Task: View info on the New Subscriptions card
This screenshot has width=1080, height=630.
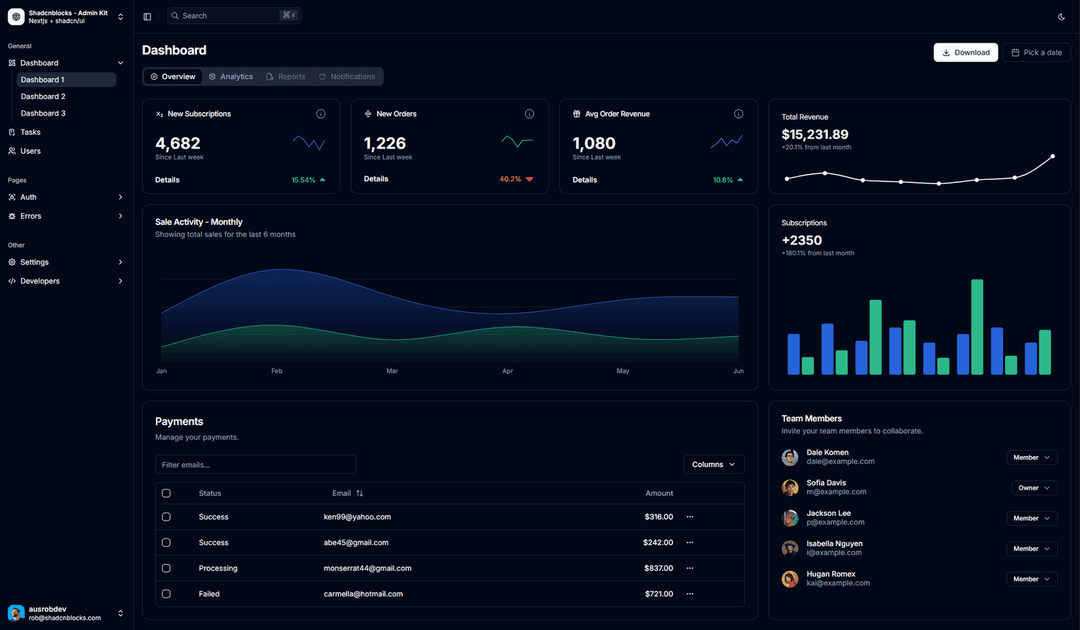Action: tap(320, 113)
